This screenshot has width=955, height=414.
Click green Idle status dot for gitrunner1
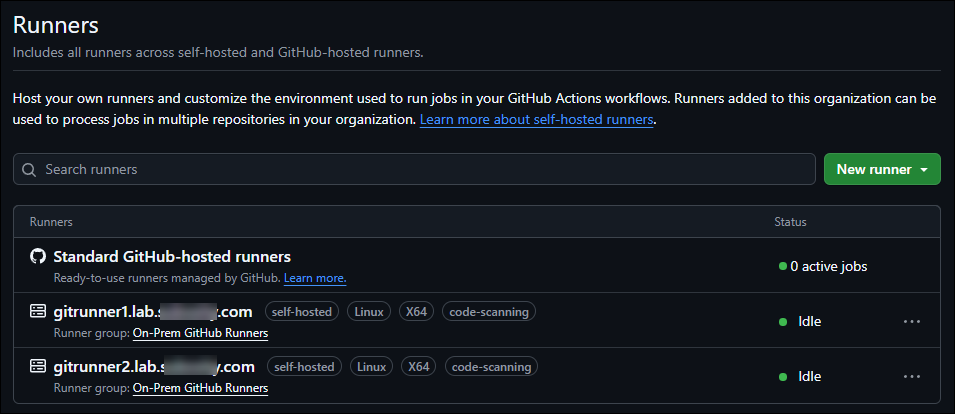[783, 322]
